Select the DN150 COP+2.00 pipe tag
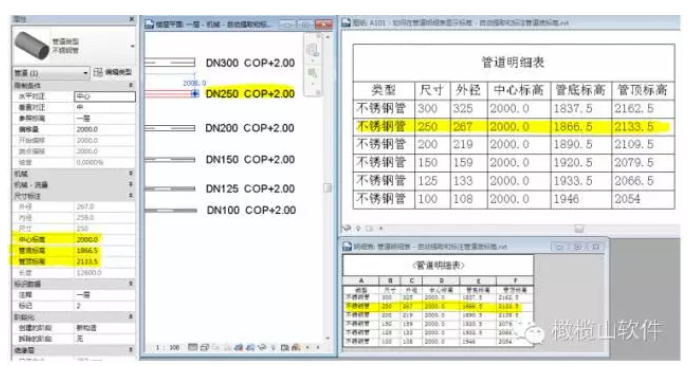This screenshot has width=689, height=366. 250,159
